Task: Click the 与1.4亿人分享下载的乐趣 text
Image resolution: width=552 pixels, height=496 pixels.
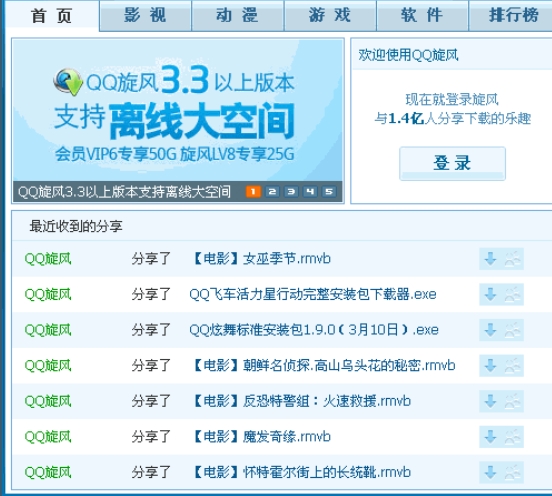Action: (452, 118)
